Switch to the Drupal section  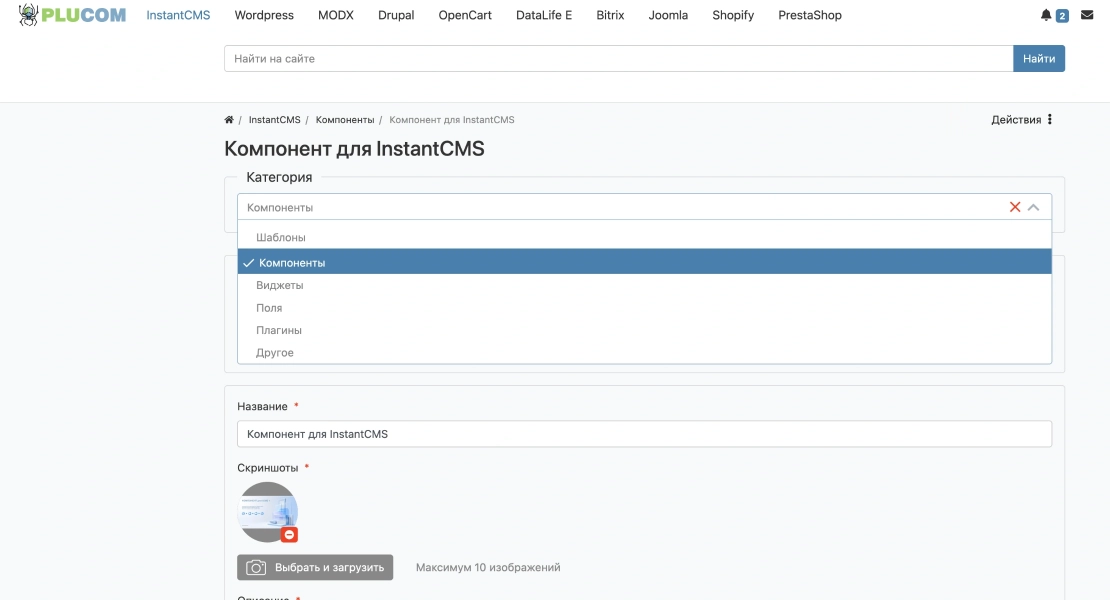click(396, 15)
